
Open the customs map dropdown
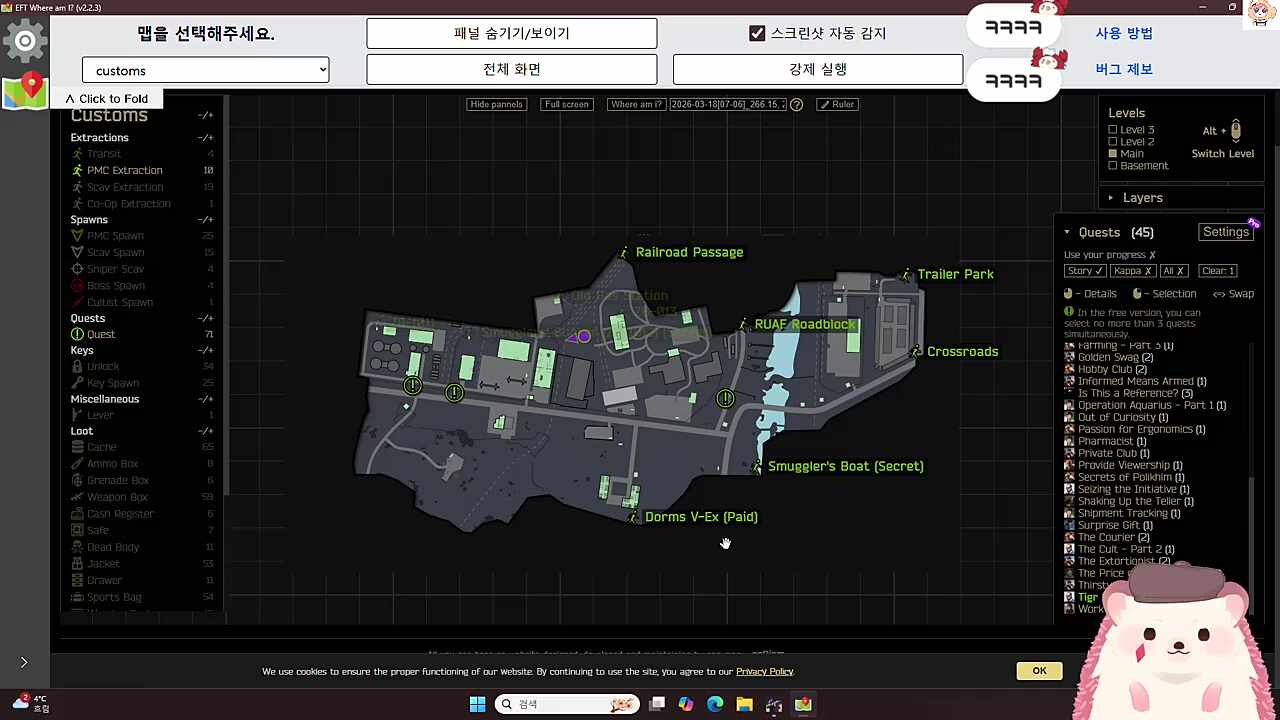206,70
